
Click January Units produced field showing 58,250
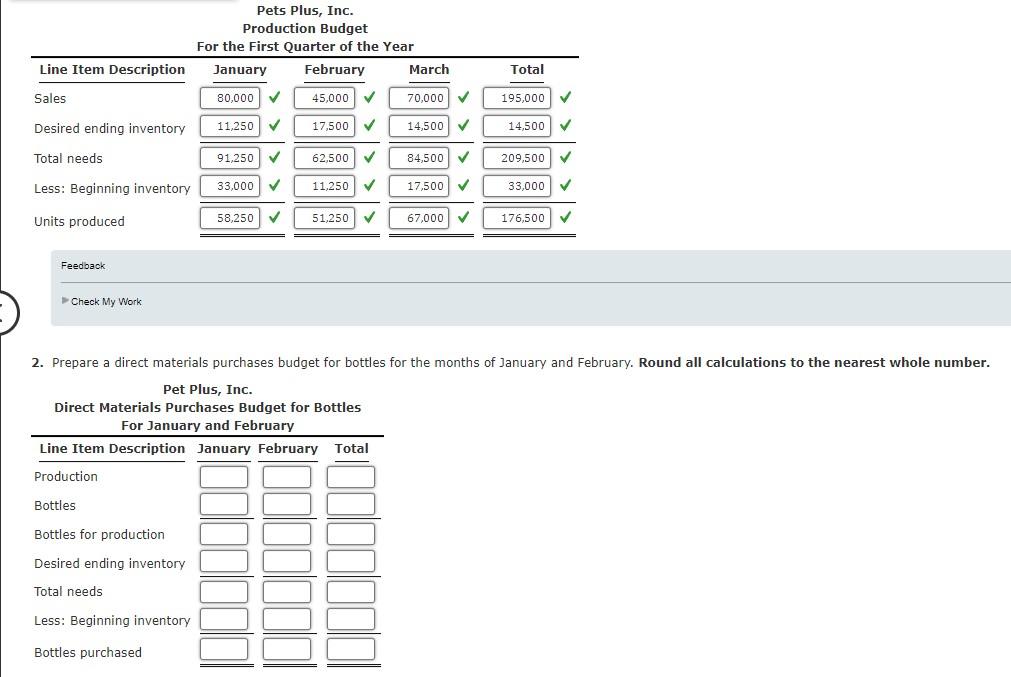pyautogui.click(x=230, y=218)
